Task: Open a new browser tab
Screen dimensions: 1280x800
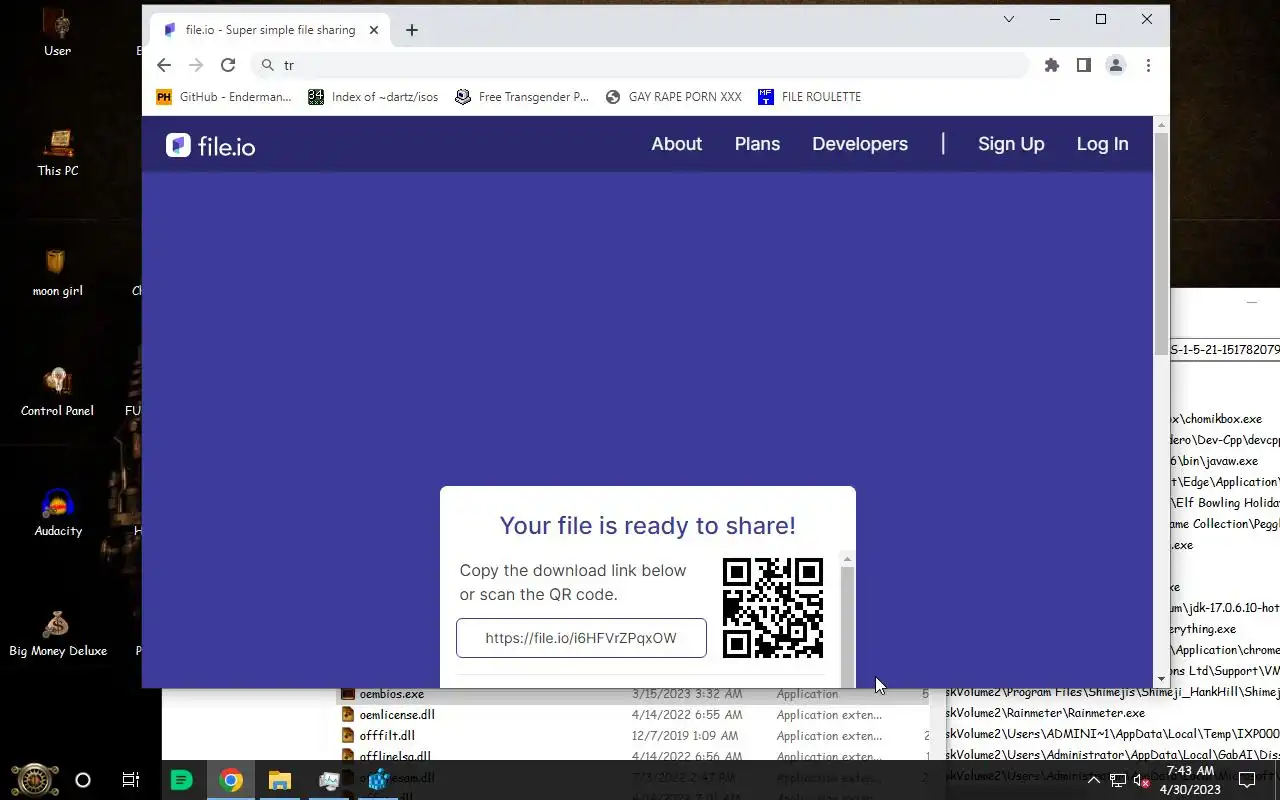Action: click(x=412, y=30)
